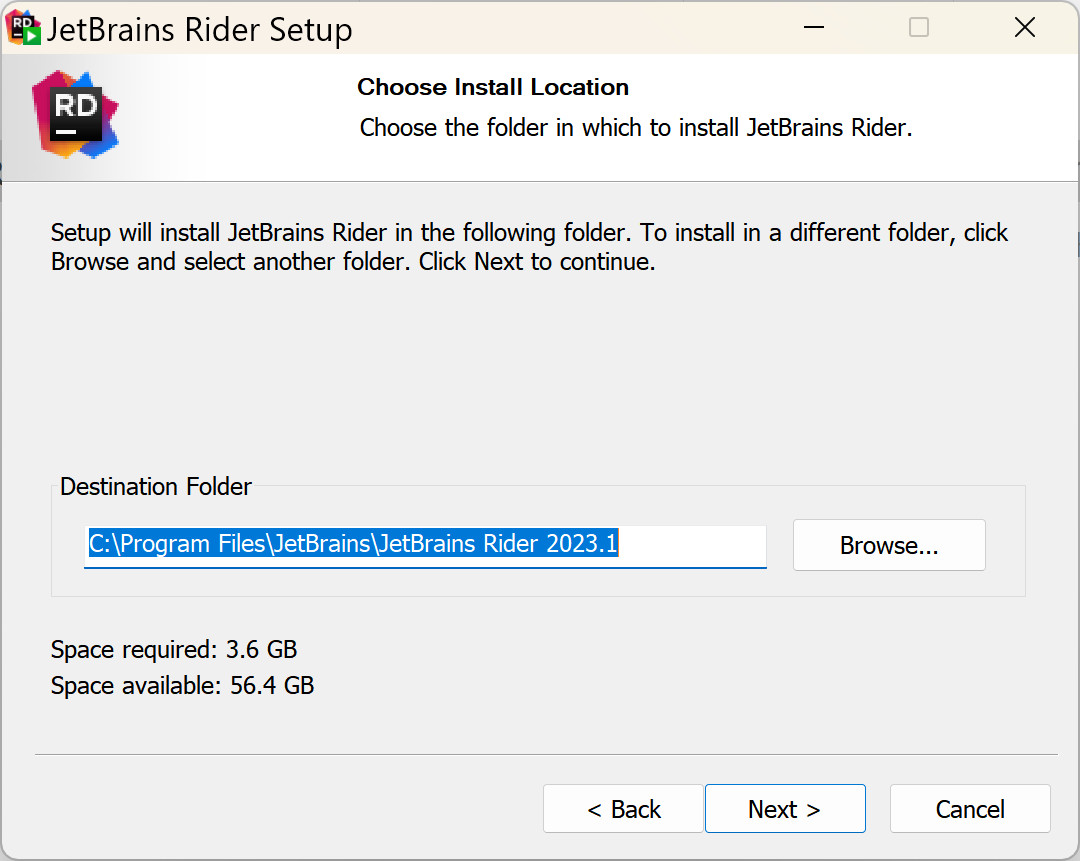Click the 'Setup will install JetBrains Rider' paragraph
This screenshot has width=1080, height=861.
coord(529,247)
